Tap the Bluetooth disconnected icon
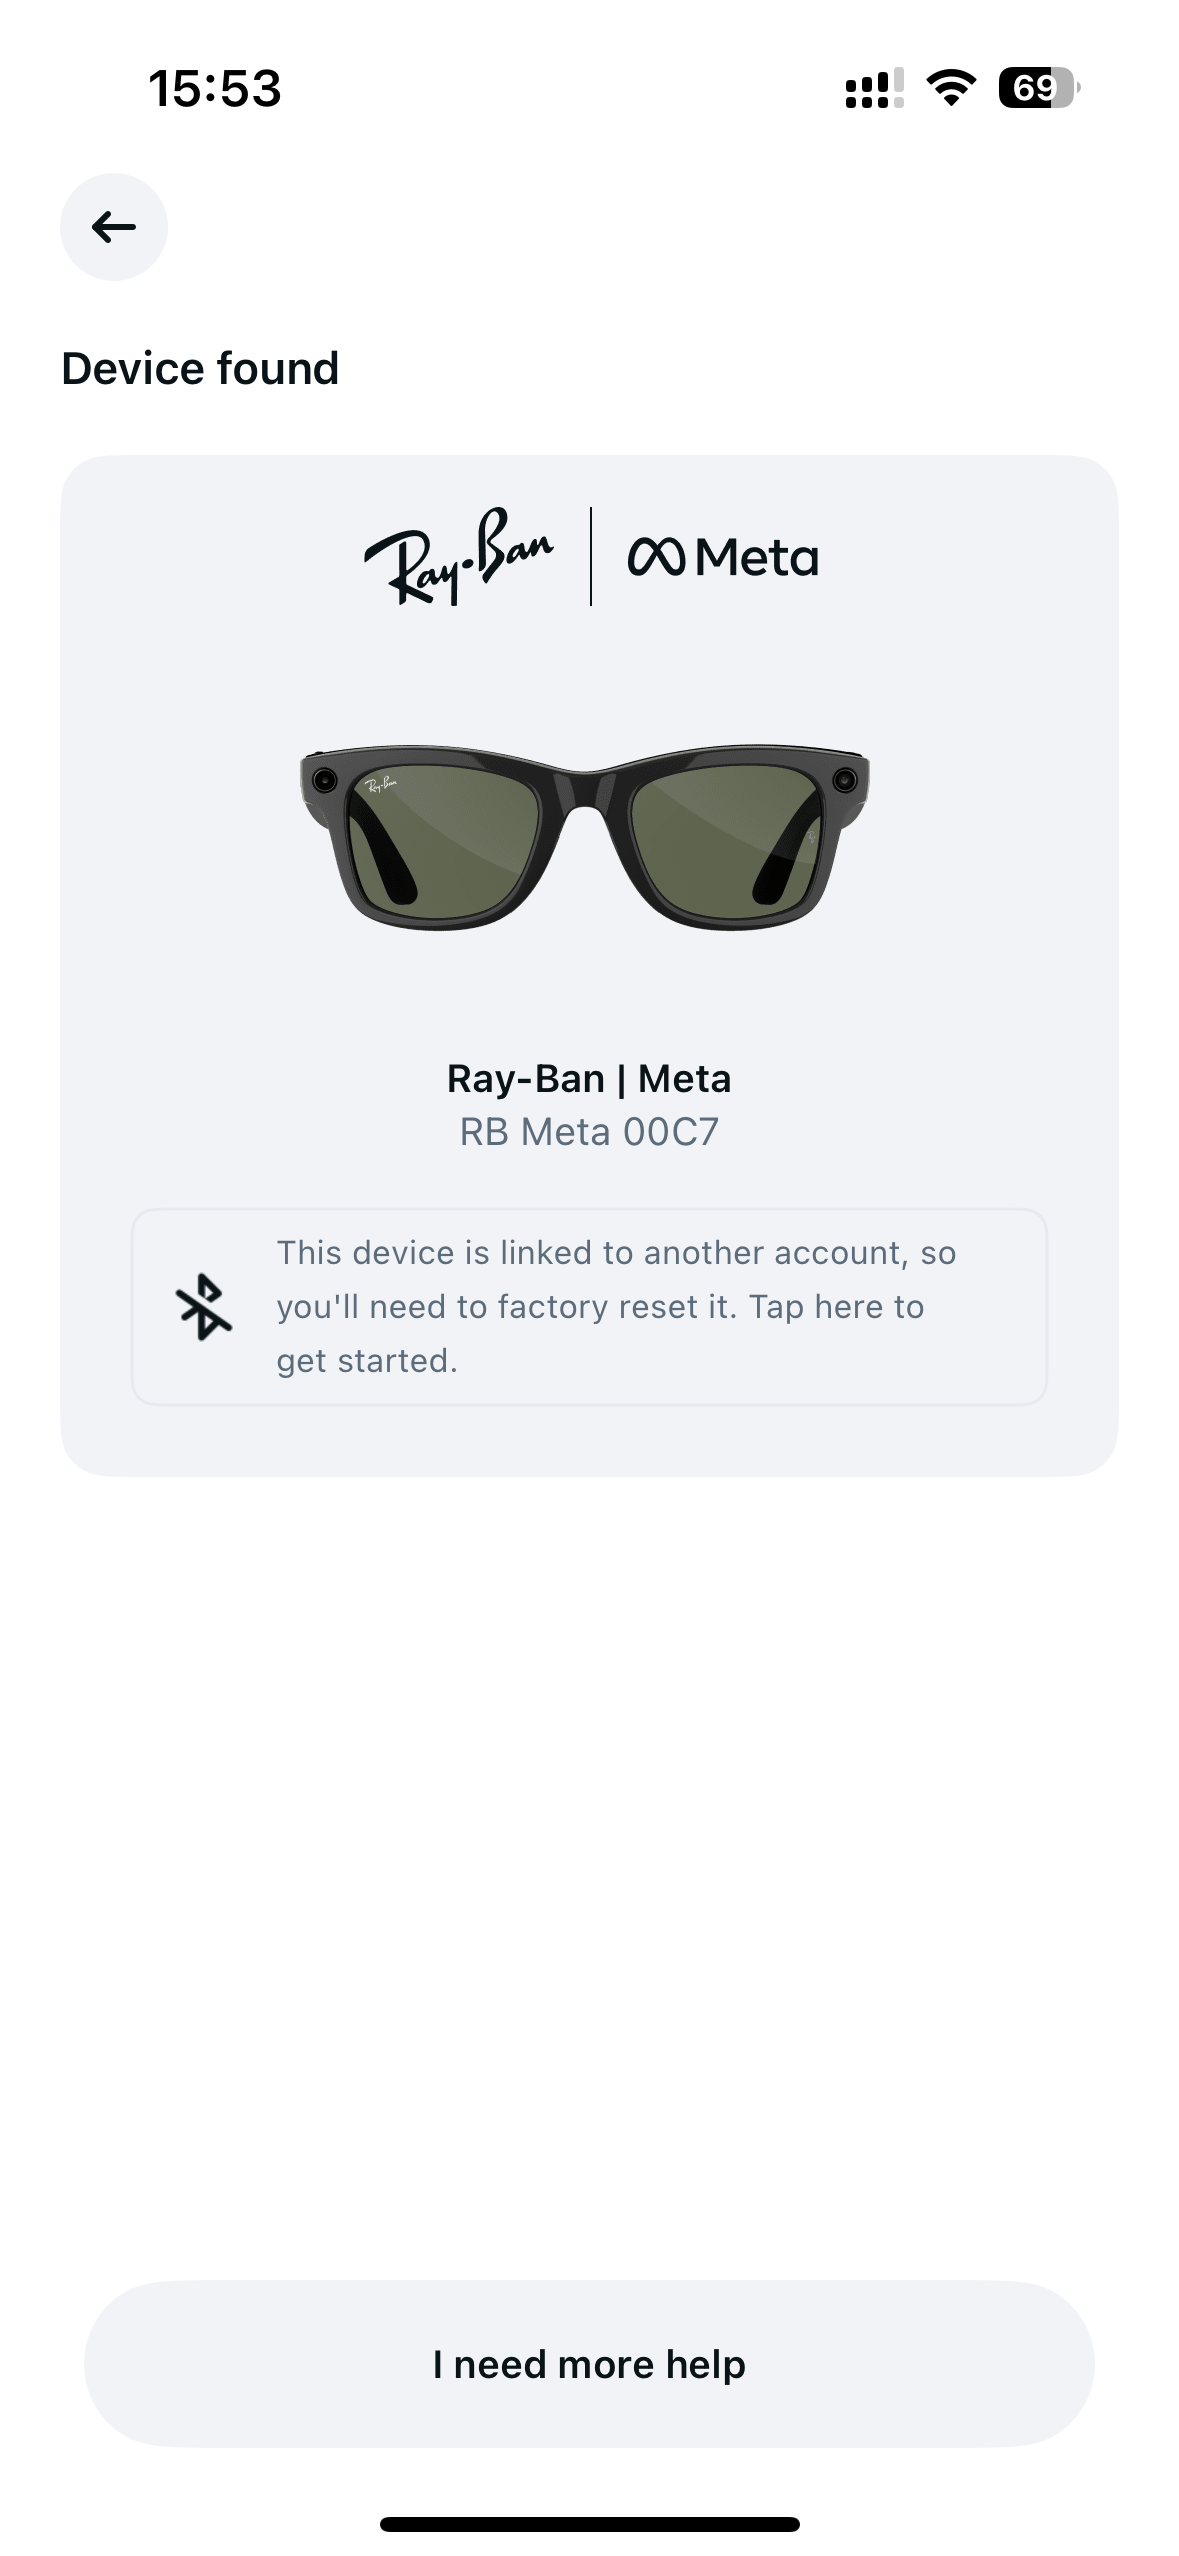This screenshot has width=1179, height=2556. point(204,1306)
